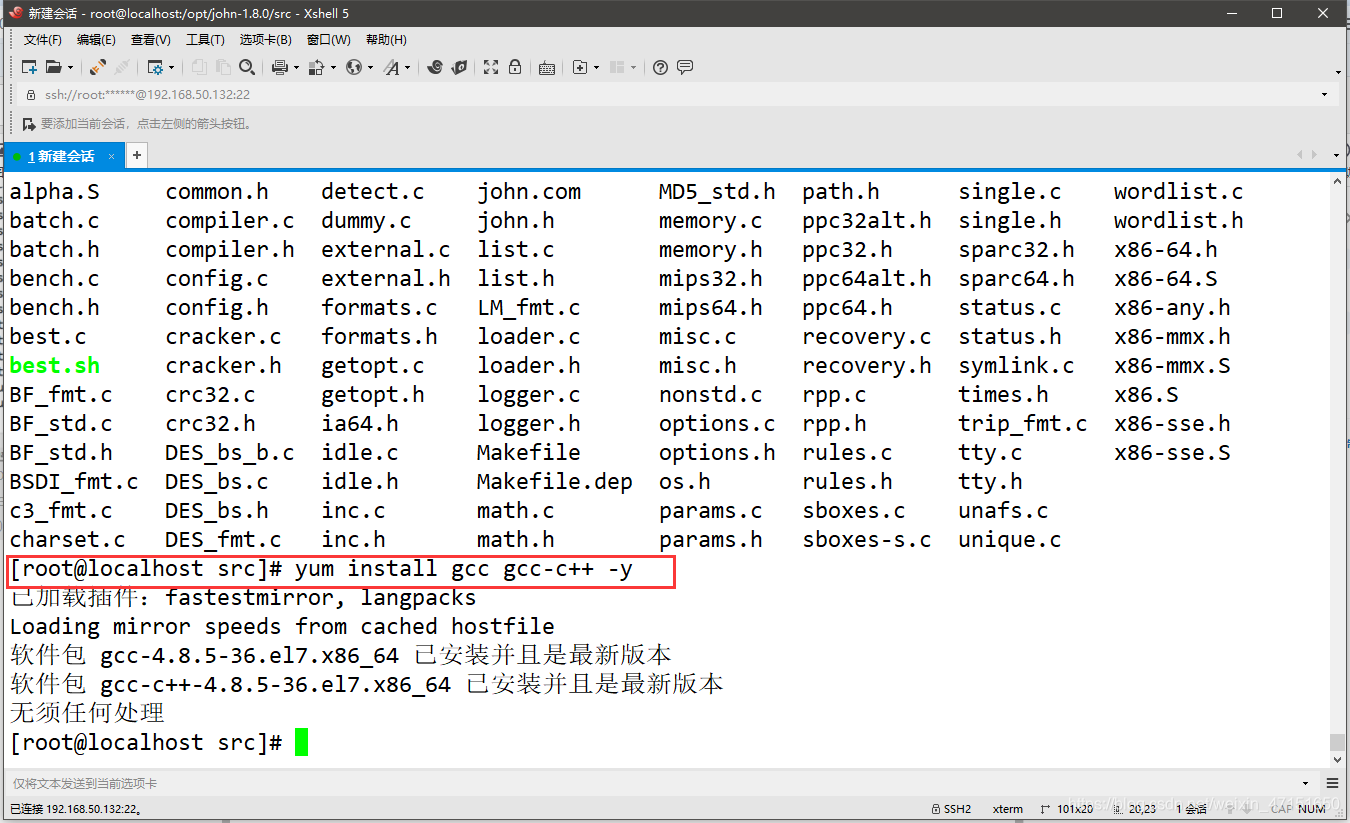The height and width of the screenshot is (823, 1350).
Task: Expand the Print icon dropdown arrow
Action: click(296, 67)
